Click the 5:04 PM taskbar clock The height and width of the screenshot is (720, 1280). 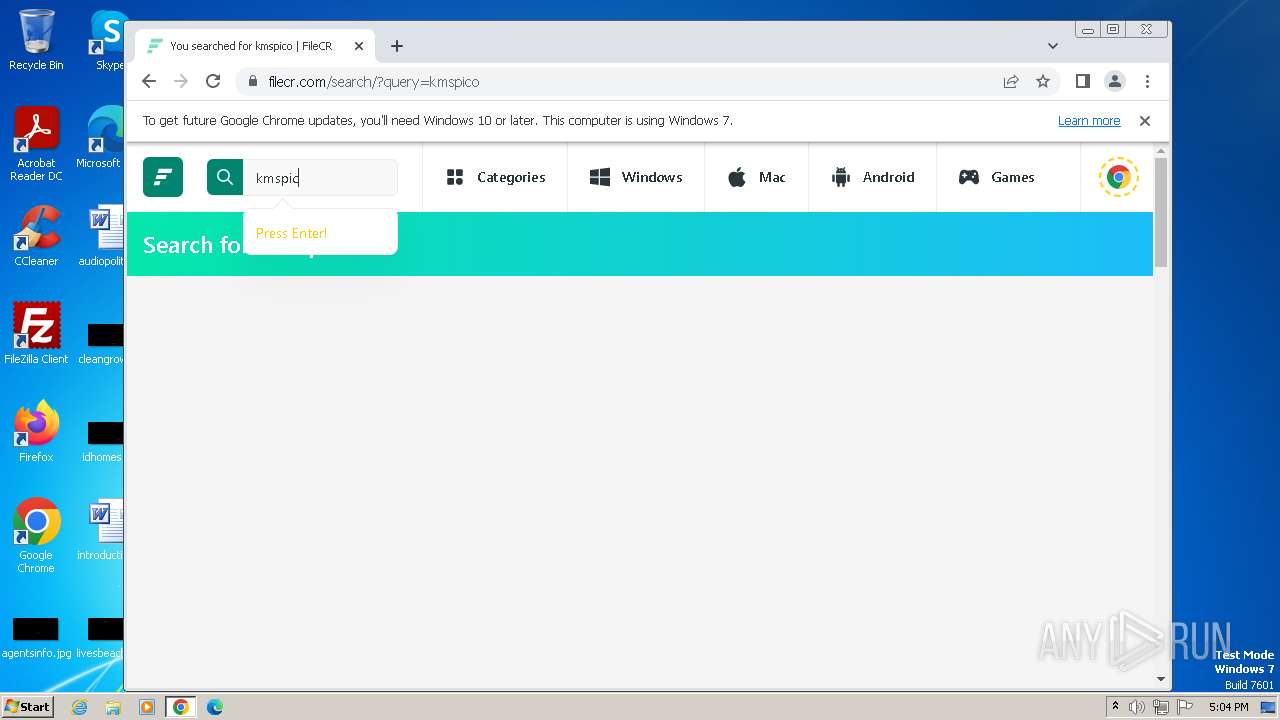click(1228, 707)
